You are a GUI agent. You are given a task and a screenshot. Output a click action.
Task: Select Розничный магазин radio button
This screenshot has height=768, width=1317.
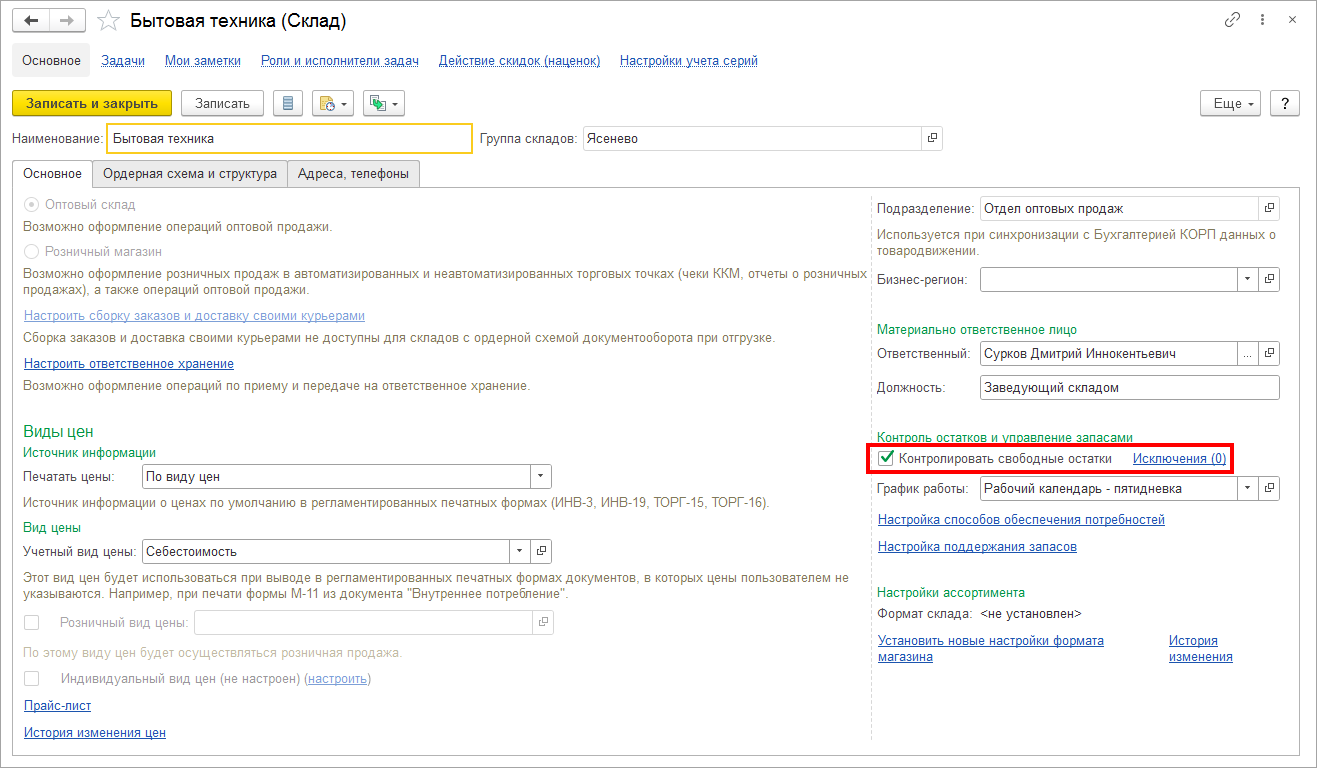tap(32, 251)
